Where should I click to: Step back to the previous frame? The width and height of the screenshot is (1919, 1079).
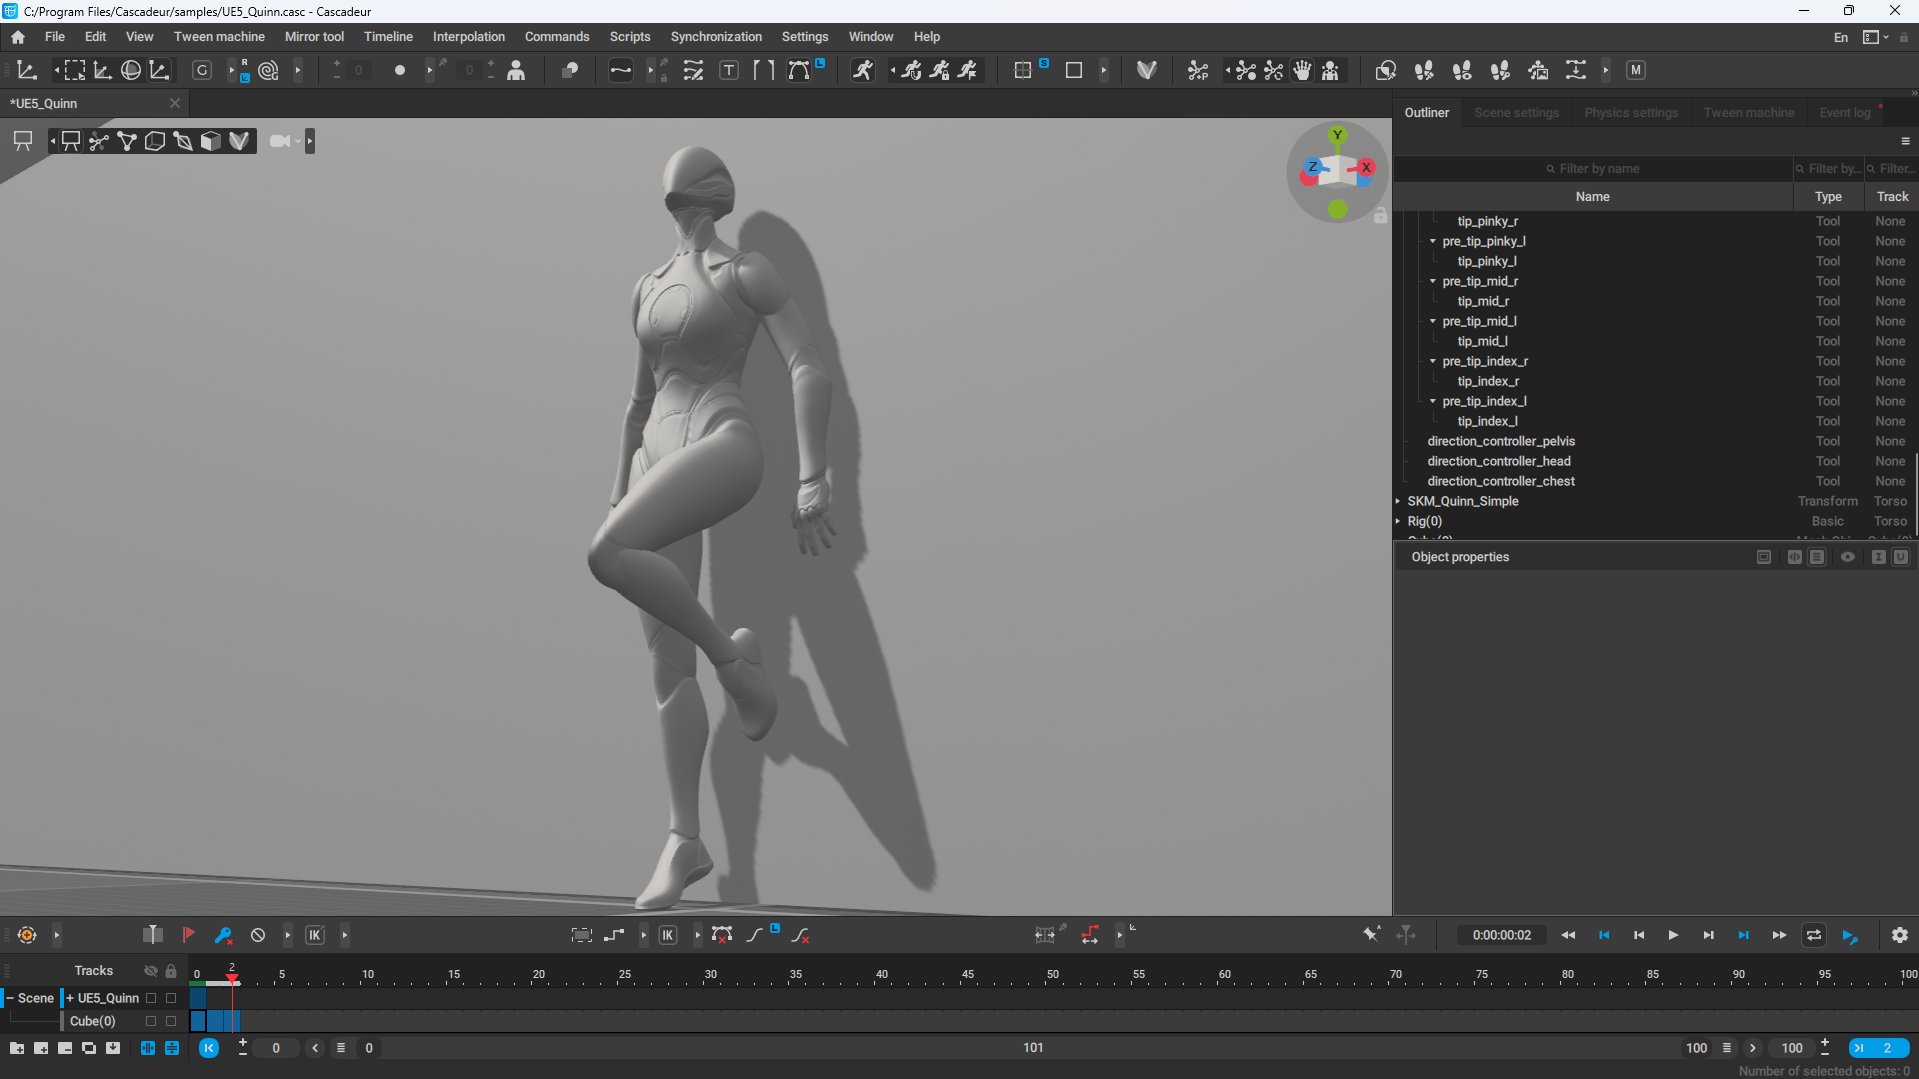[x=1638, y=935]
